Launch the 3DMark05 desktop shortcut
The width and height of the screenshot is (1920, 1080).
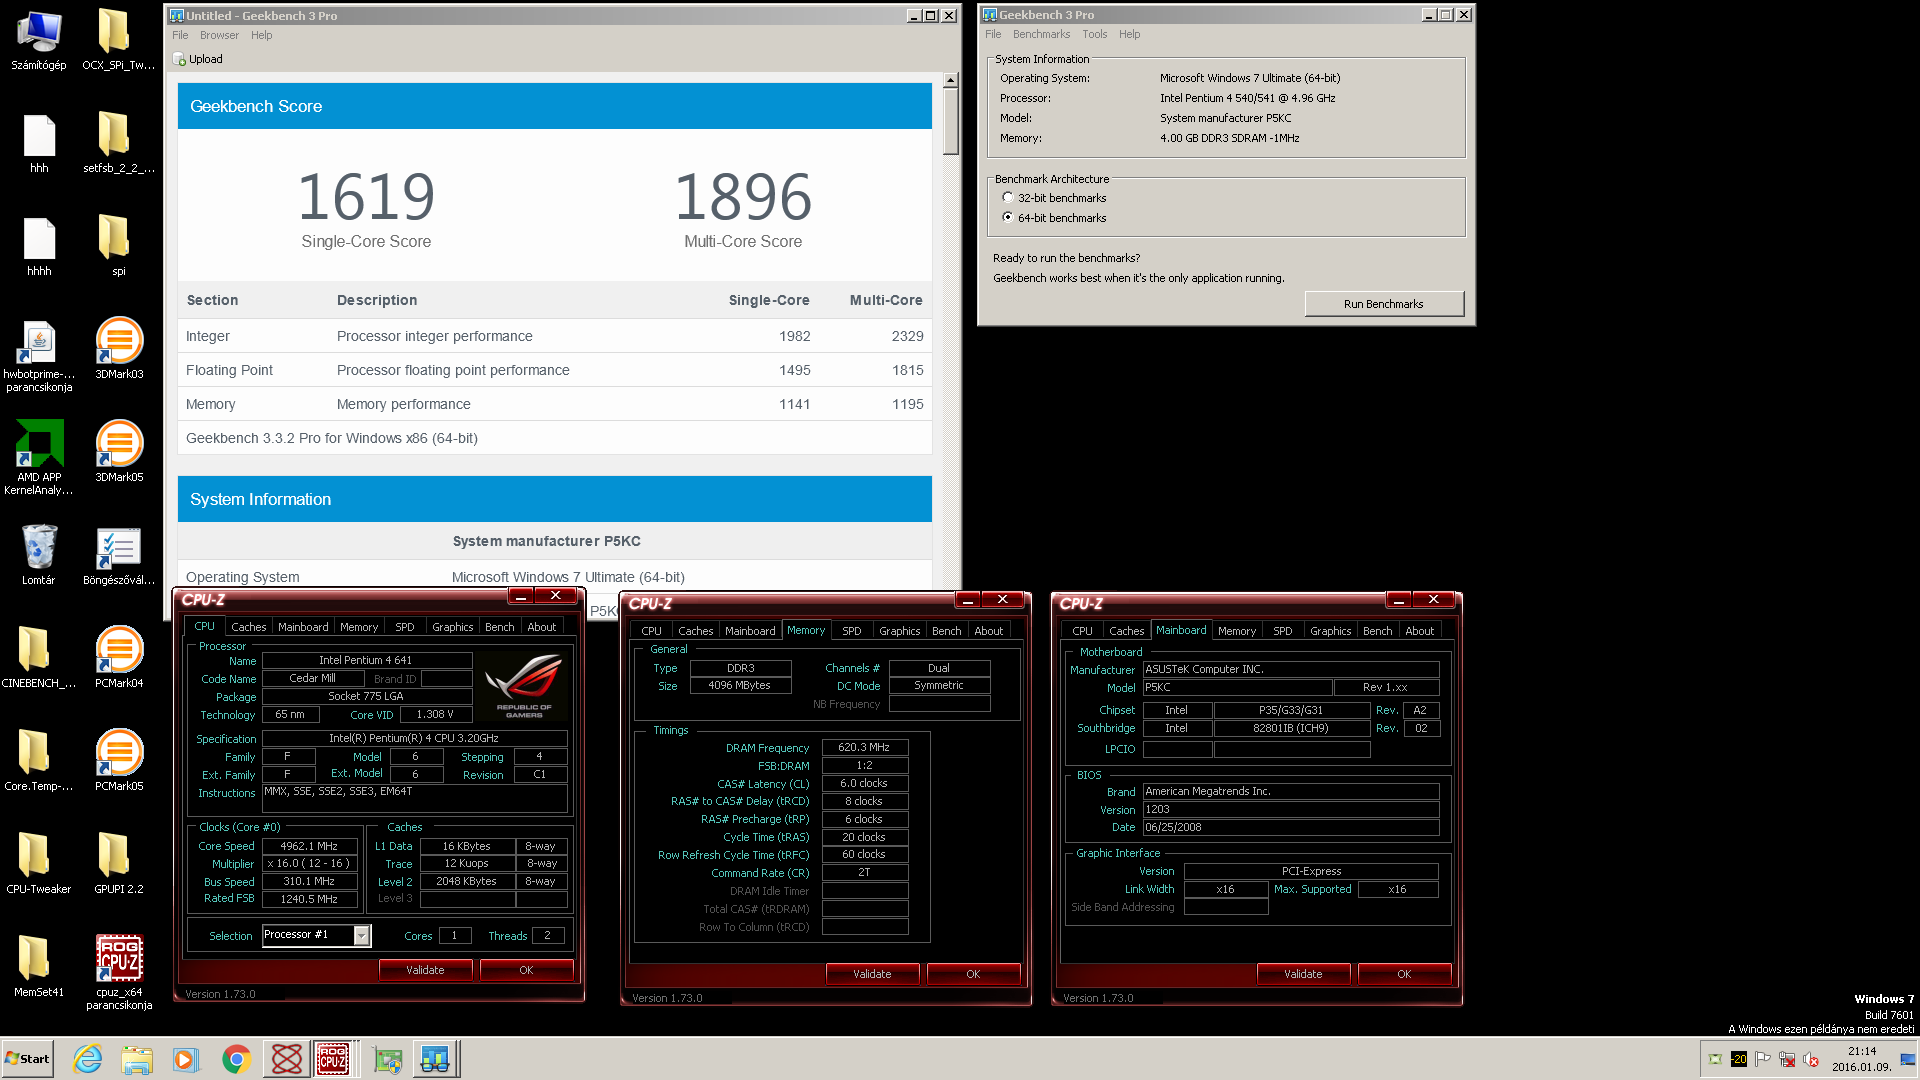(119, 452)
